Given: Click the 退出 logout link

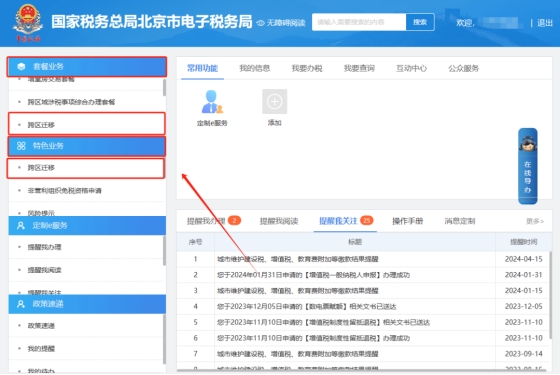Looking at the screenshot, I should pos(545,23).
